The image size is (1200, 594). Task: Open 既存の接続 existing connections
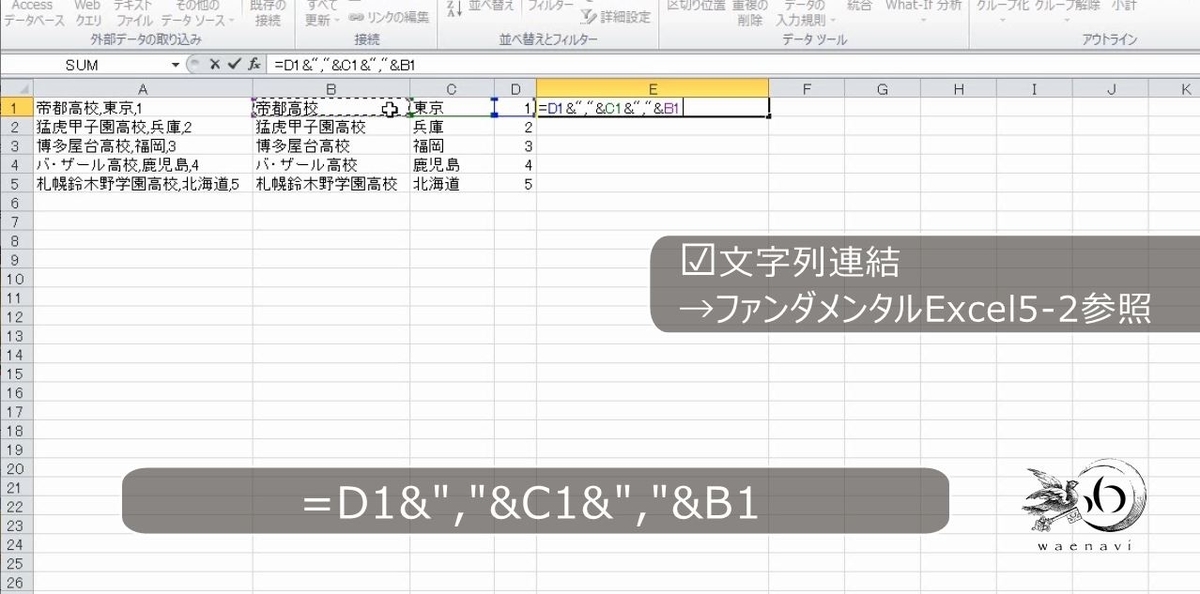click(x=265, y=10)
